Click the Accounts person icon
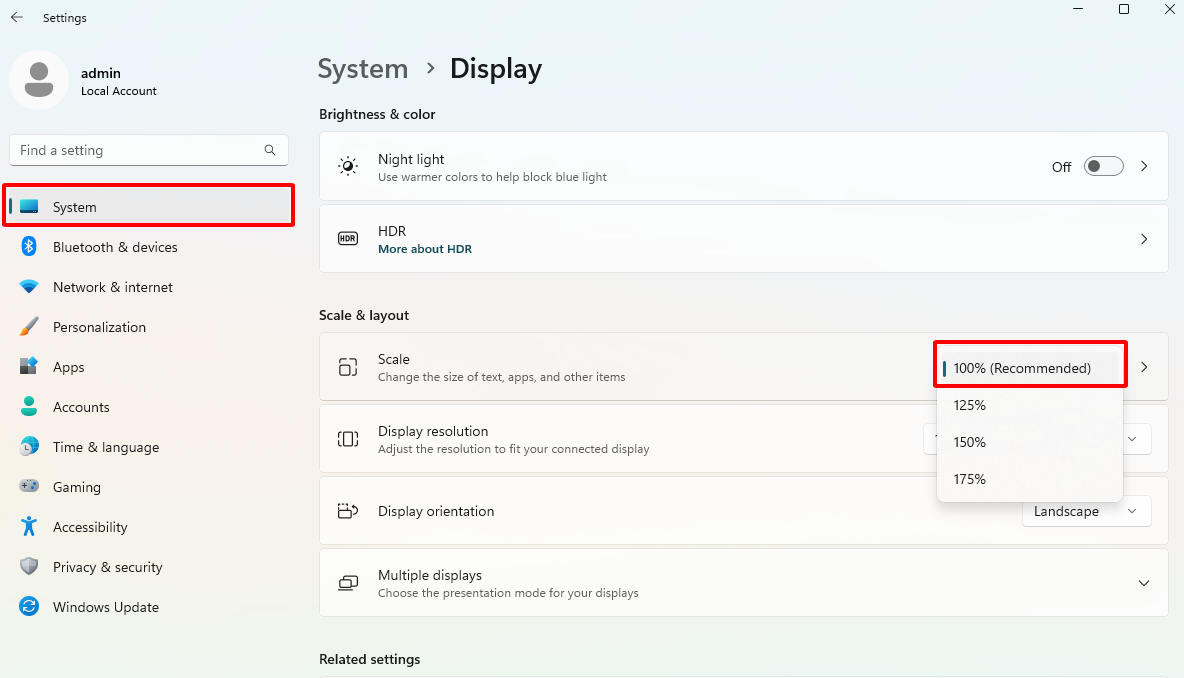This screenshot has height=678, width=1184. coord(29,406)
